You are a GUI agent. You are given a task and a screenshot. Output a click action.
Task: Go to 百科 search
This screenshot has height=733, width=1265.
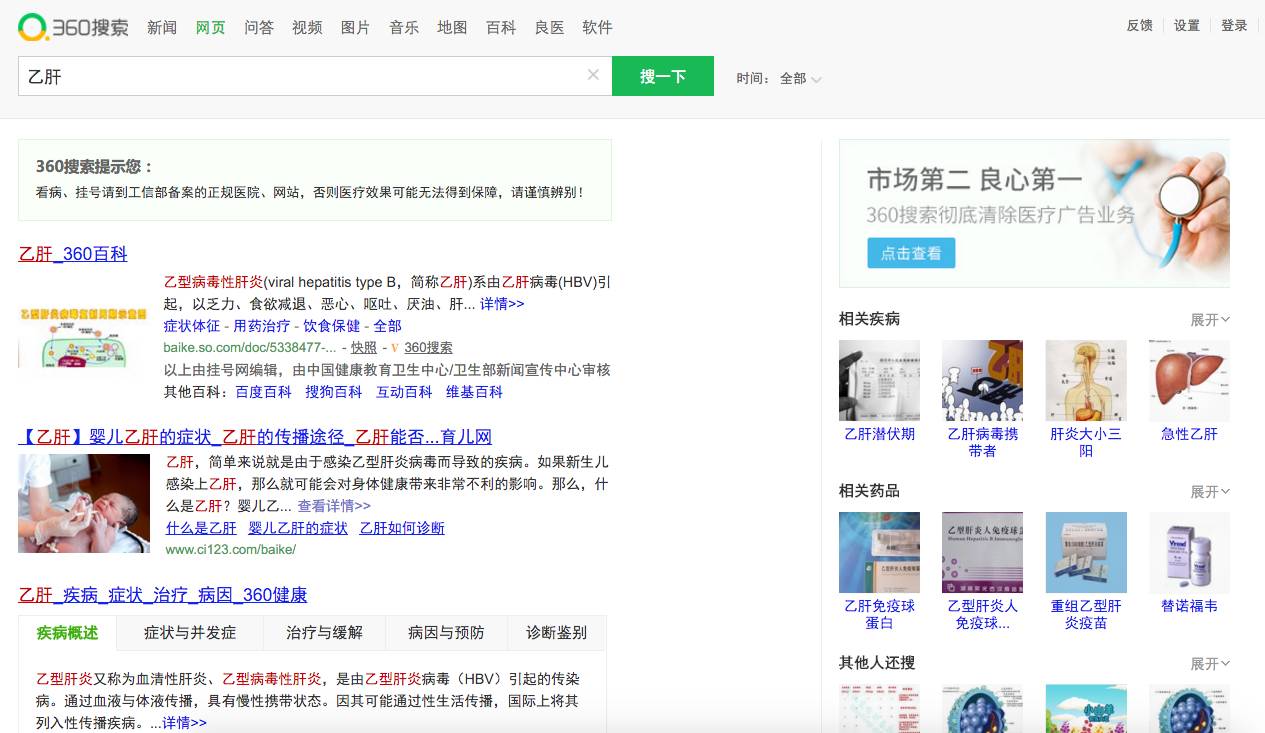(x=501, y=27)
